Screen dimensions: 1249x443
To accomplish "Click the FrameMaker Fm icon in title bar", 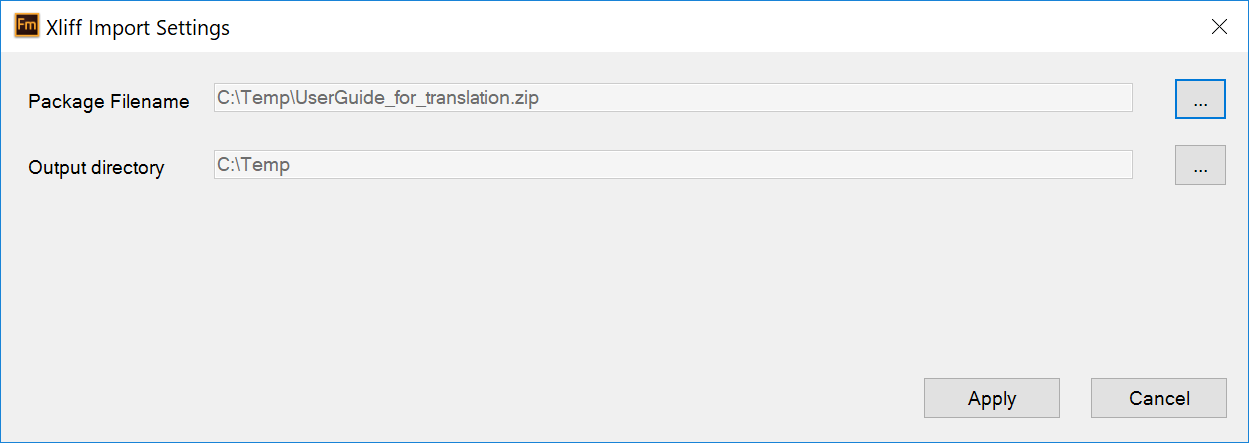I will pyautogui.click(x=27, y=27).
